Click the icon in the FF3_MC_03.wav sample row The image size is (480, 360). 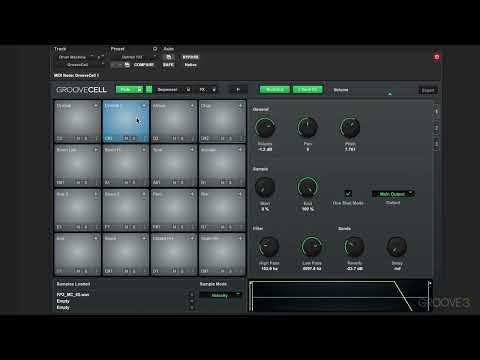(x=192, y=294)
